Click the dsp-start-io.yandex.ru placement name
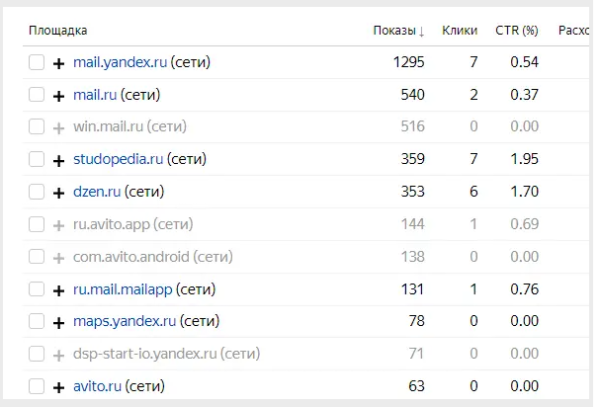Image resolution: width=600 pixels, height=407 pixels. [144, 354]
